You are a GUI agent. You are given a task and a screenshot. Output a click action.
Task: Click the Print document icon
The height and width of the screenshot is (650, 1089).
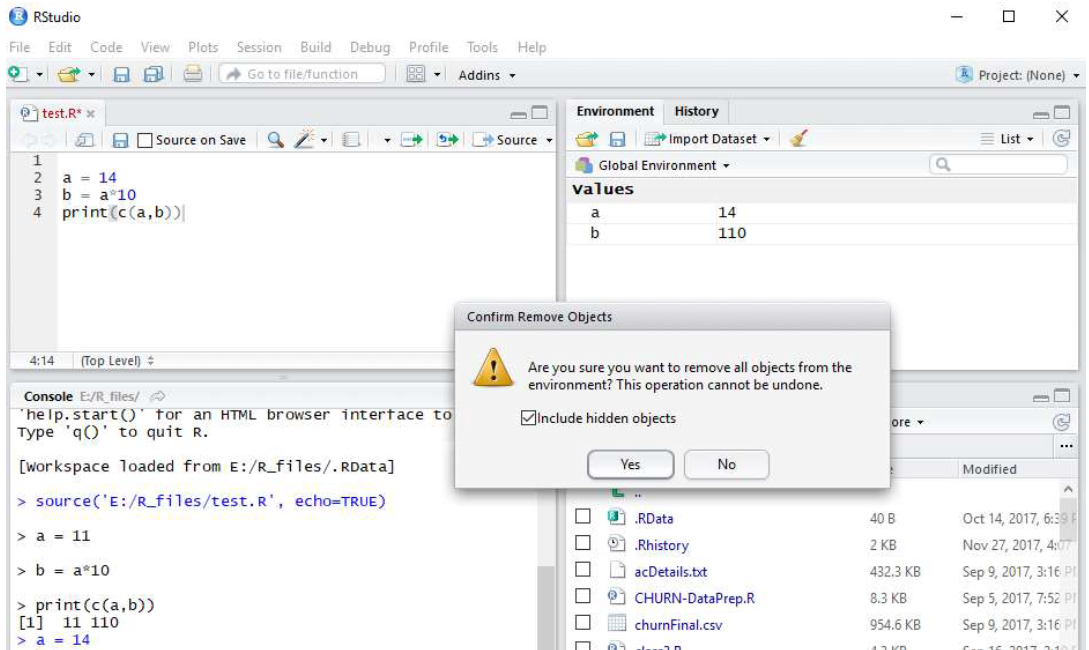tap(193, 75)
